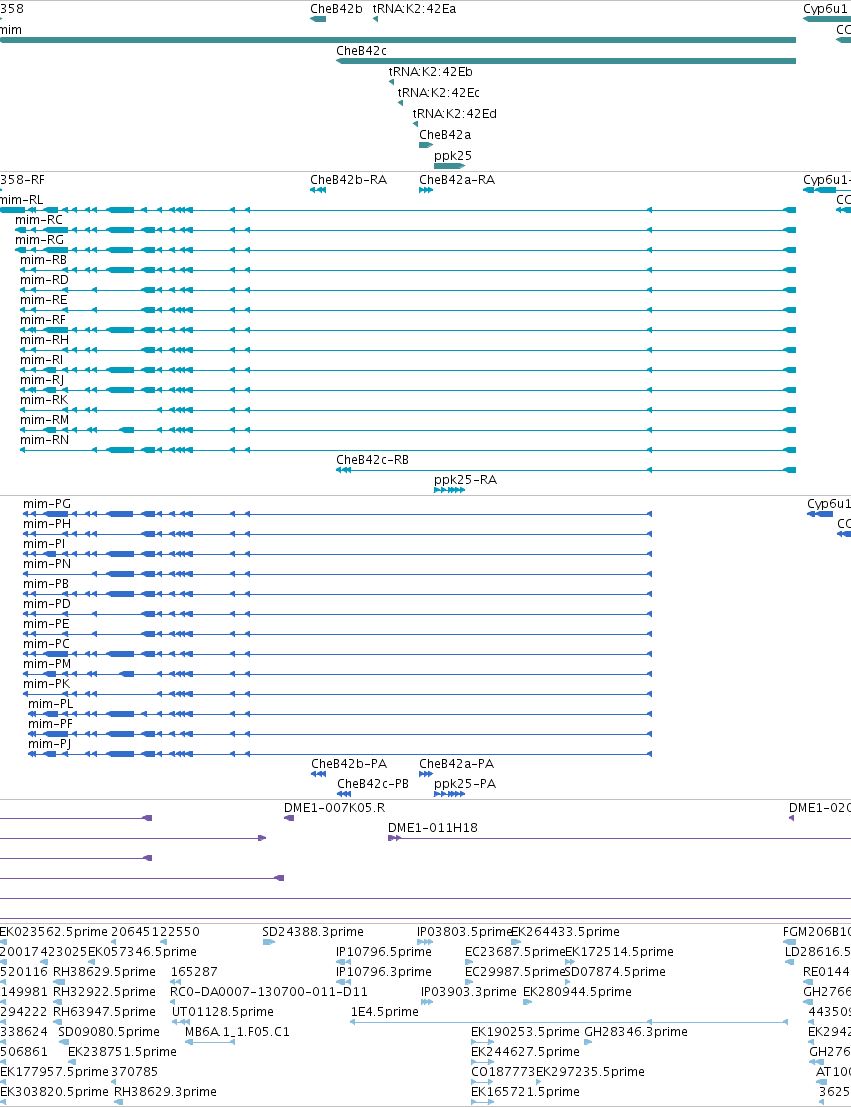This screenshot has height=1107, width=851.
Task: Click the tRNA:K2:42Ec gene label
Action: click(x=439, y=93)
